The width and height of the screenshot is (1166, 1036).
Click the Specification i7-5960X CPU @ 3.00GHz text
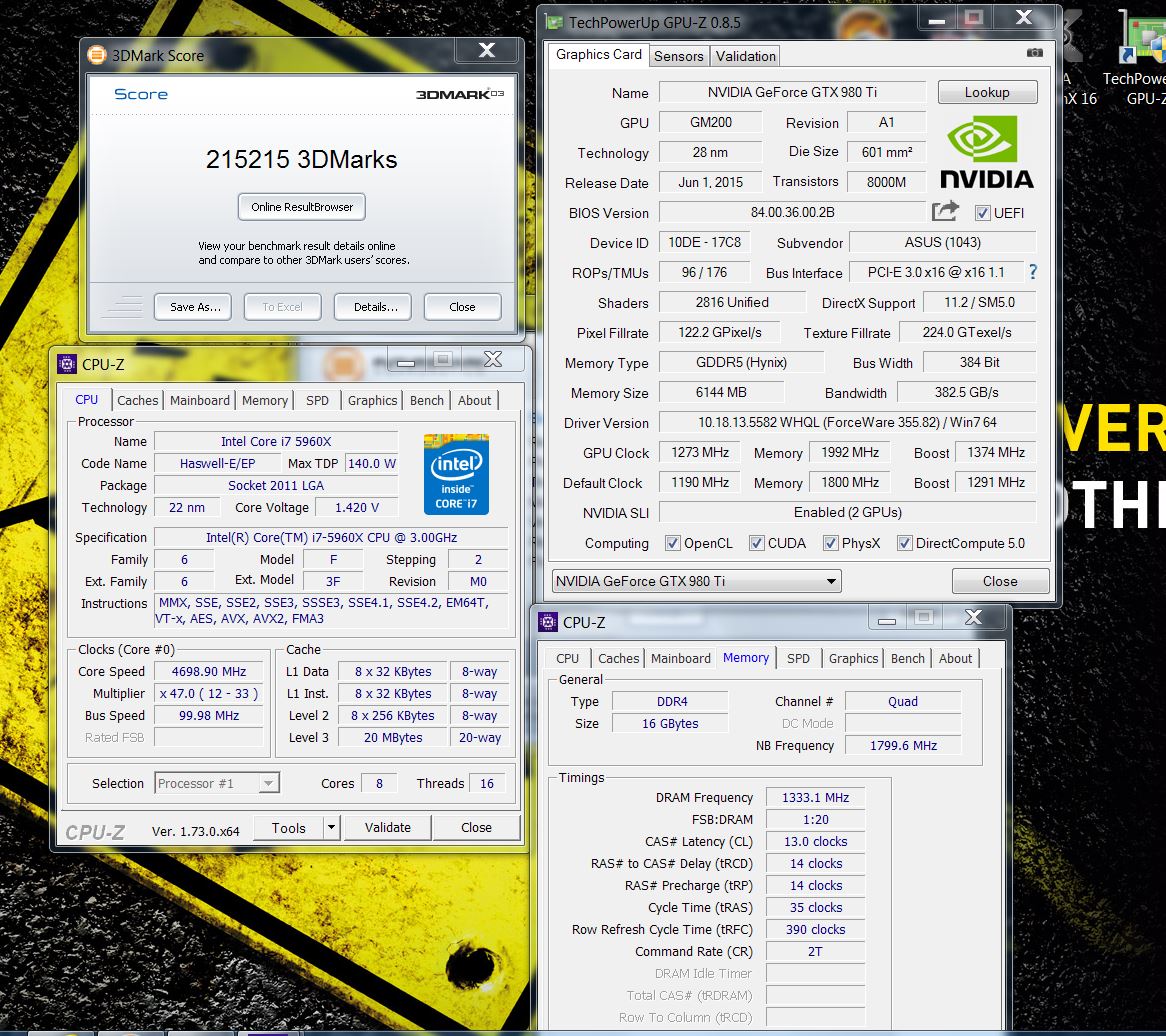332,537
